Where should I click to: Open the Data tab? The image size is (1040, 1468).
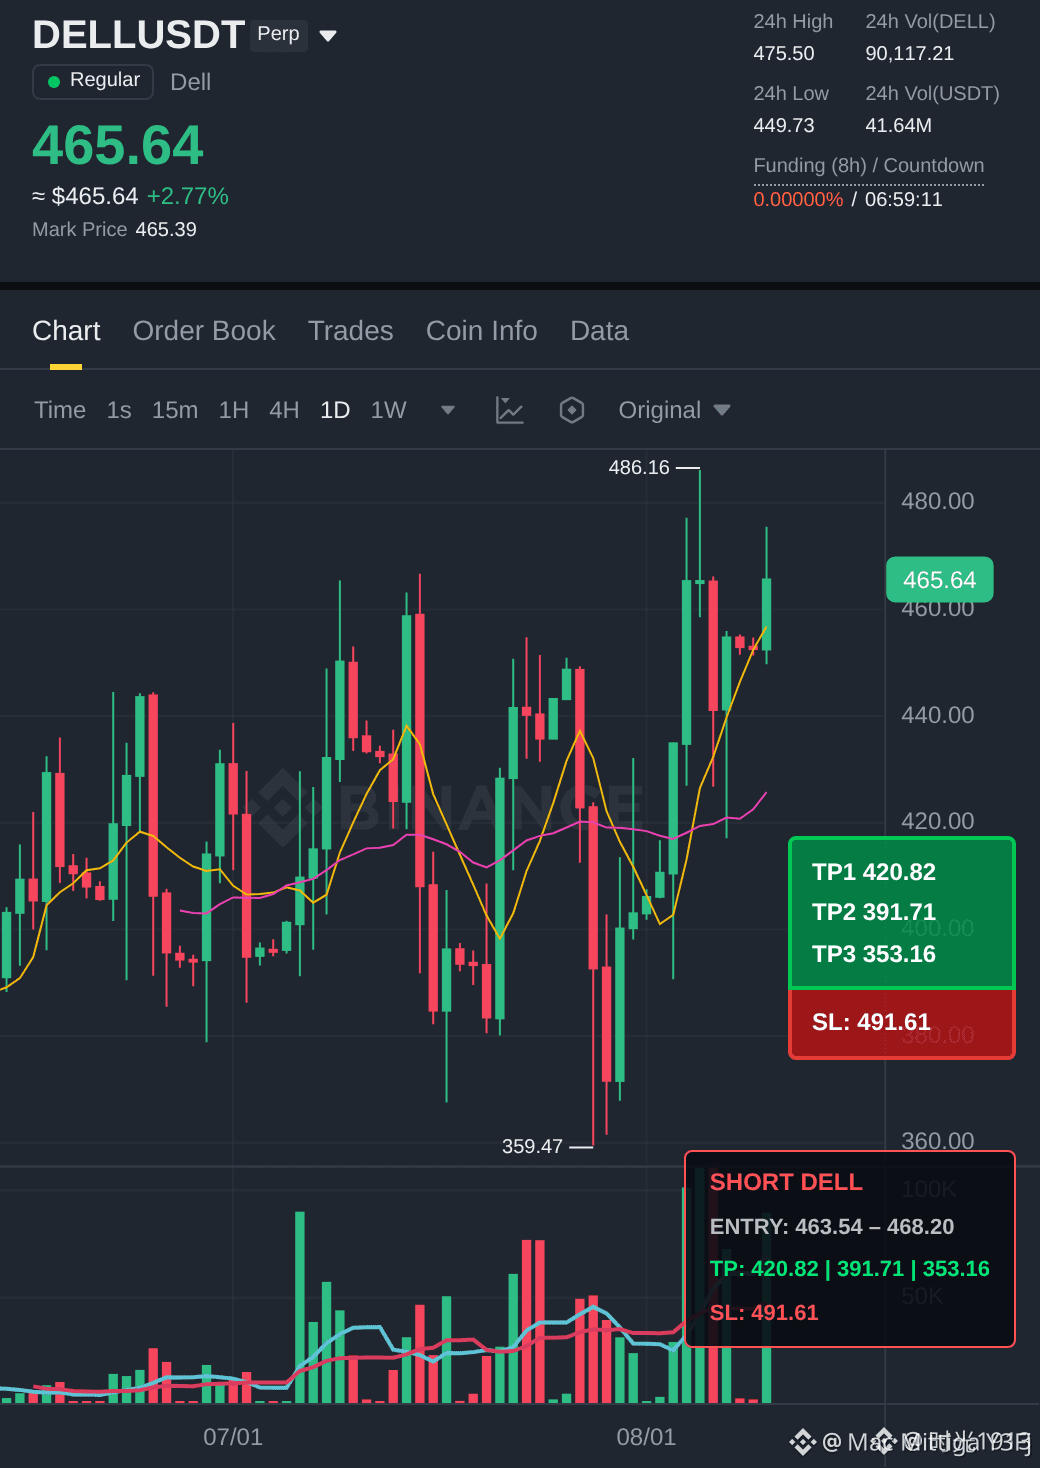[x=599, y=331]
